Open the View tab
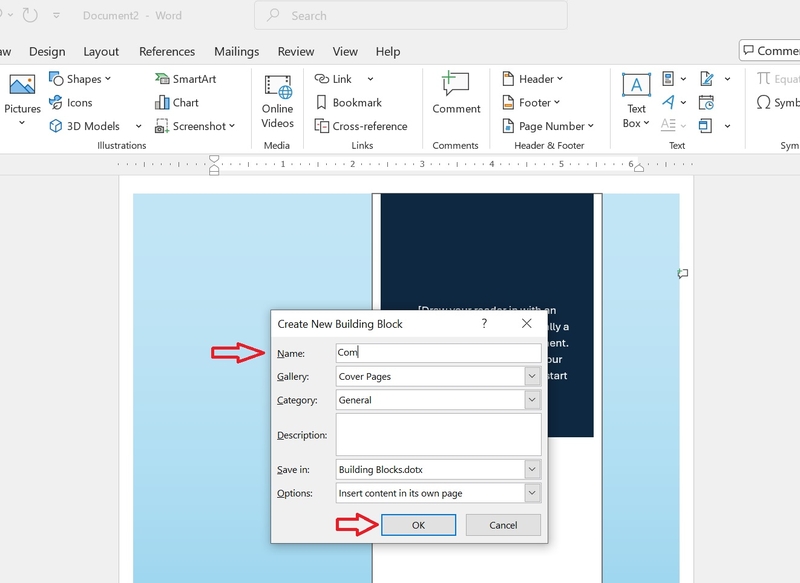The height and width of the screenshot is (583, 800). click(x=345, y=52)
